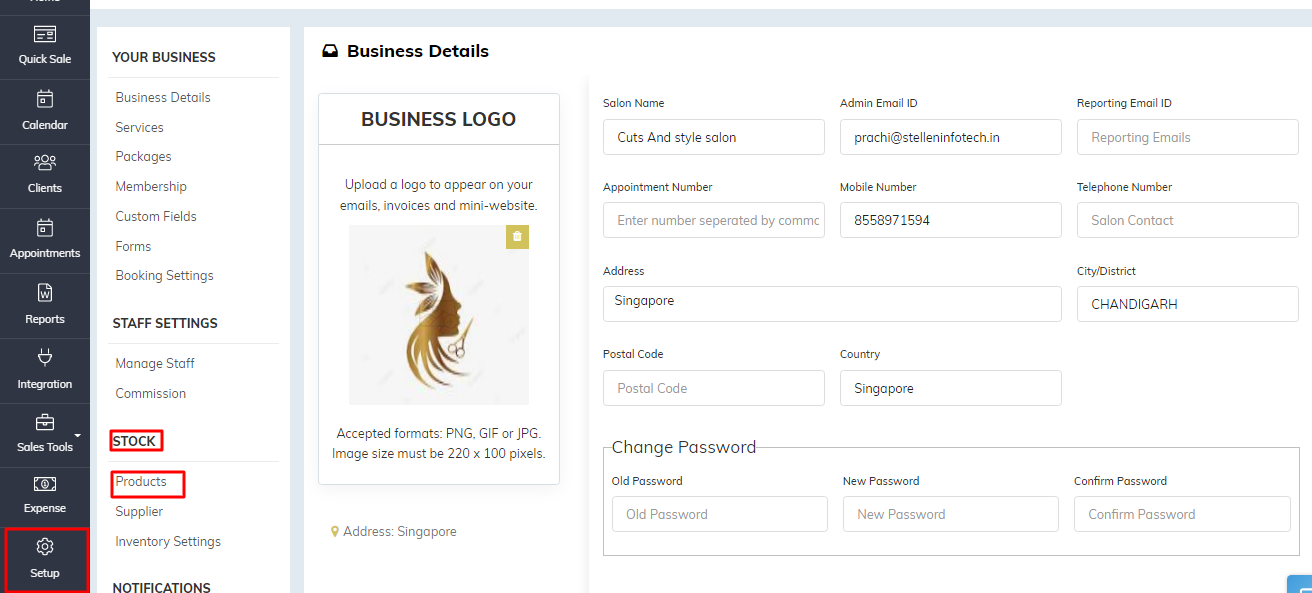Viewport: 1312px width, 593px height.
Task: Expand Sales Tools dropdown arrow
Action: pos(78,435)
